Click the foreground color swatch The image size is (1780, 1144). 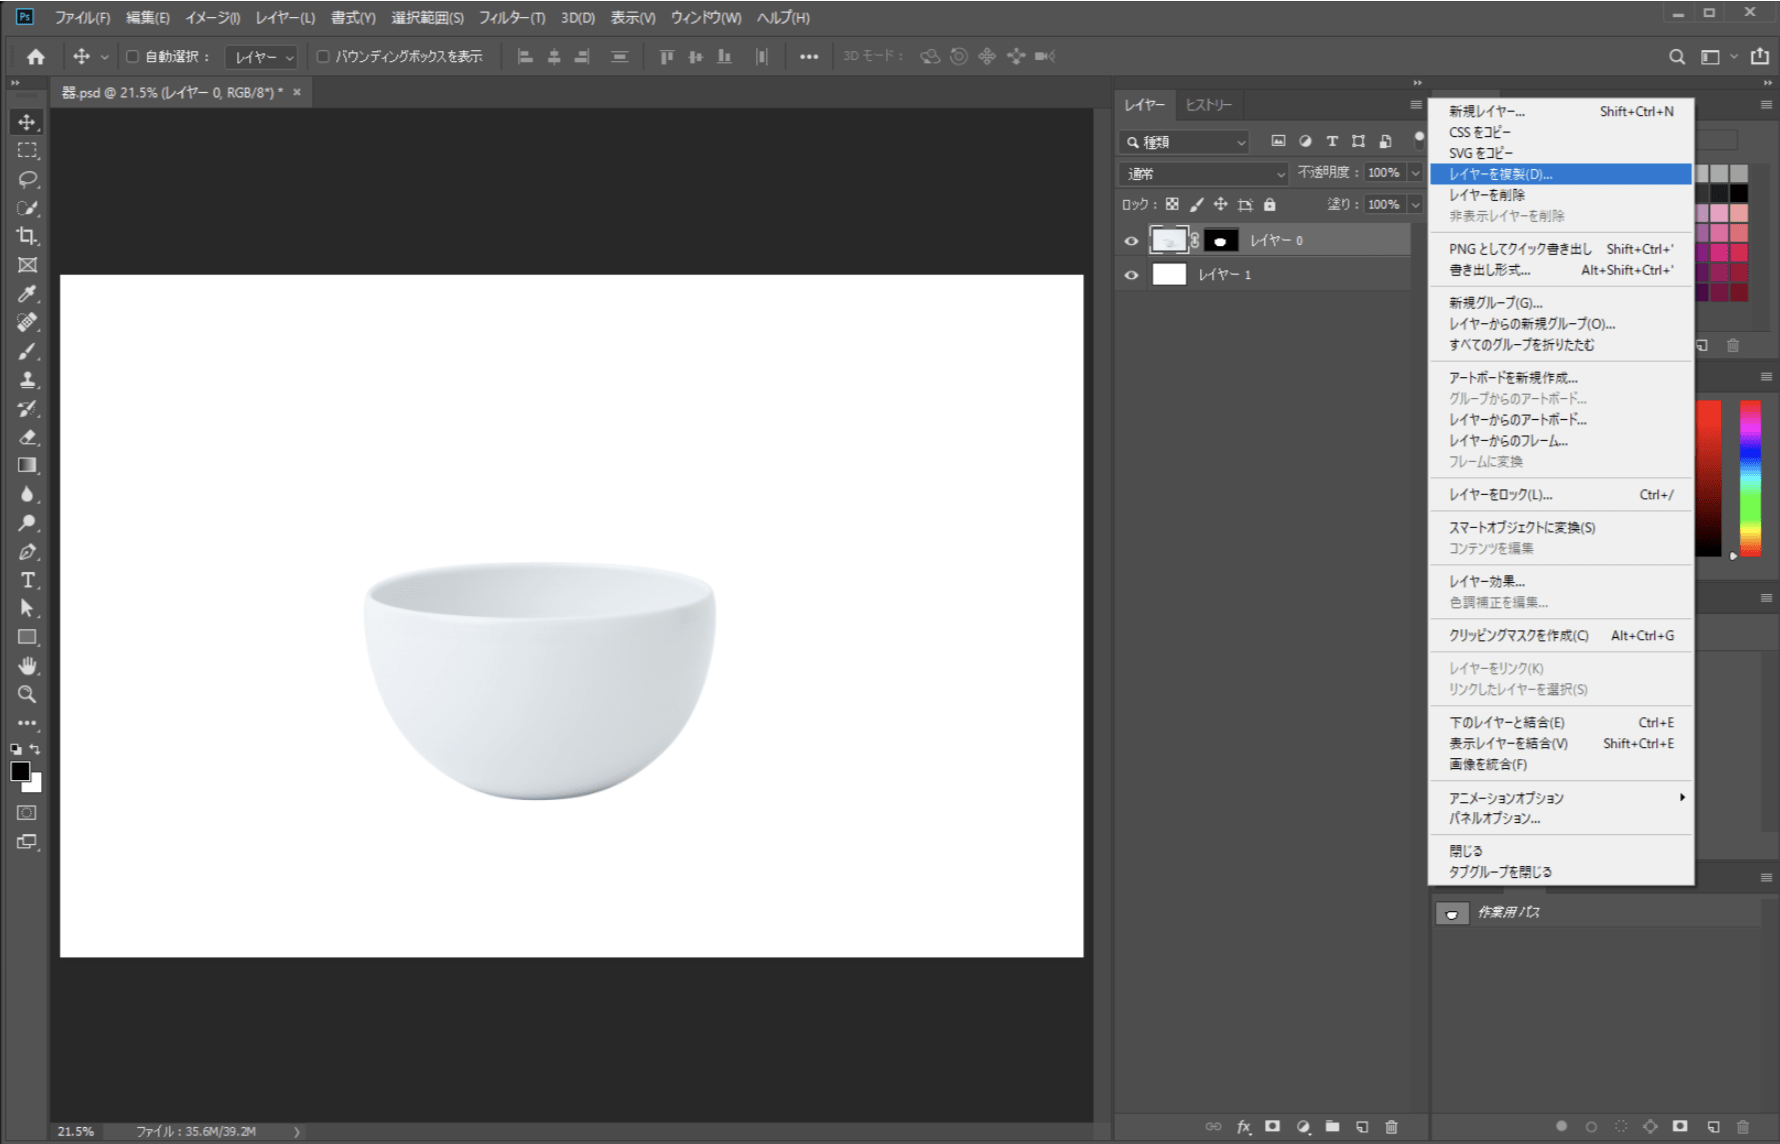[x=20, y=771]
